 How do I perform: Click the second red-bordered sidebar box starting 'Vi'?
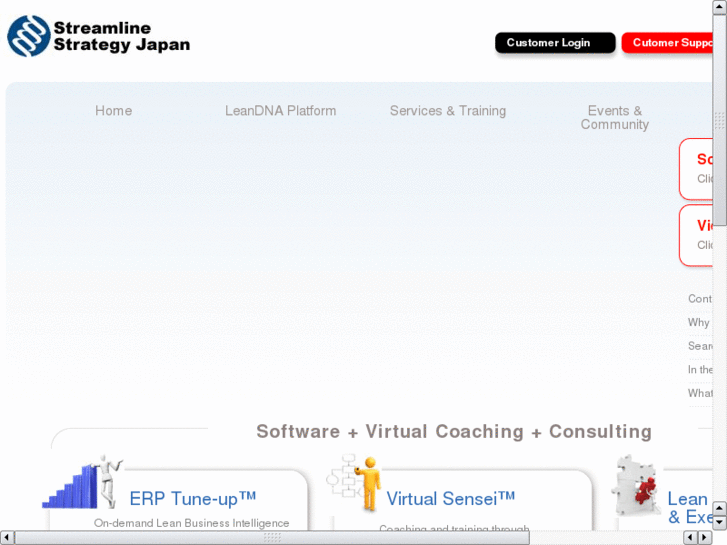click(x=696, y=235)
